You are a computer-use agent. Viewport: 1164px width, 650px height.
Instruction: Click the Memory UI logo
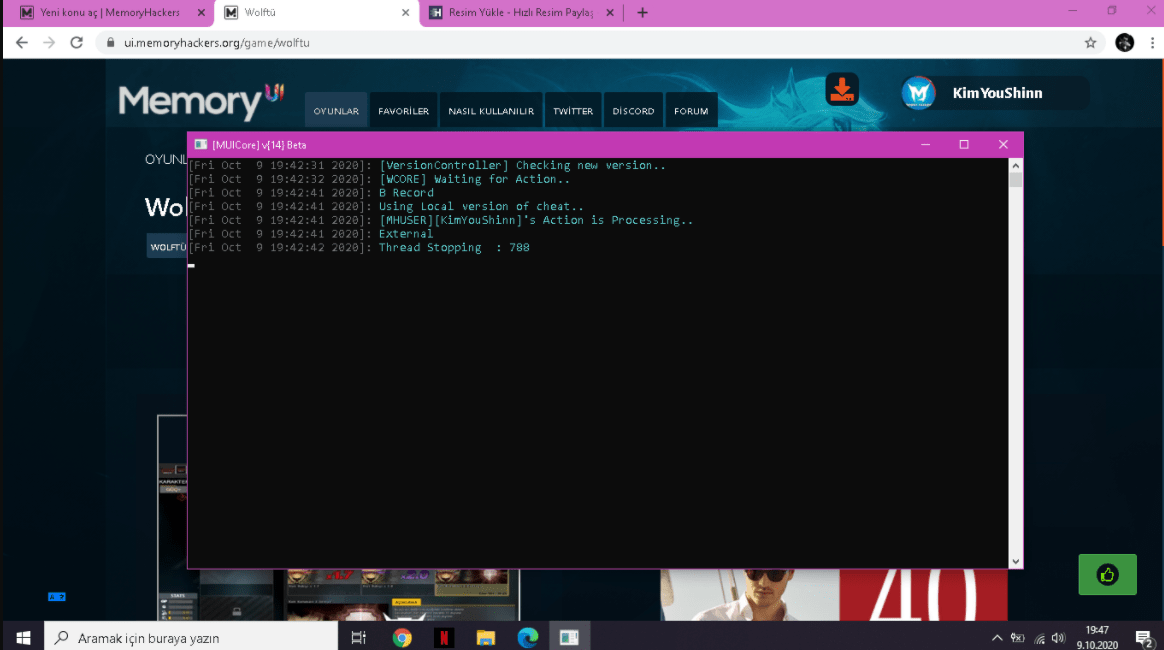pos(200,102)
